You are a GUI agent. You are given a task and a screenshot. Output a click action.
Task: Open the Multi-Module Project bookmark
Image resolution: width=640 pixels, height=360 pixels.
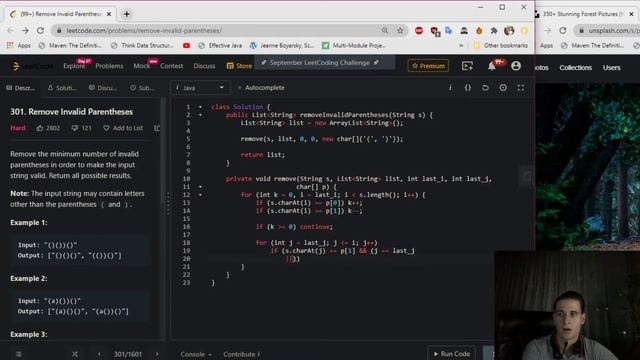[x=354, y=45]
